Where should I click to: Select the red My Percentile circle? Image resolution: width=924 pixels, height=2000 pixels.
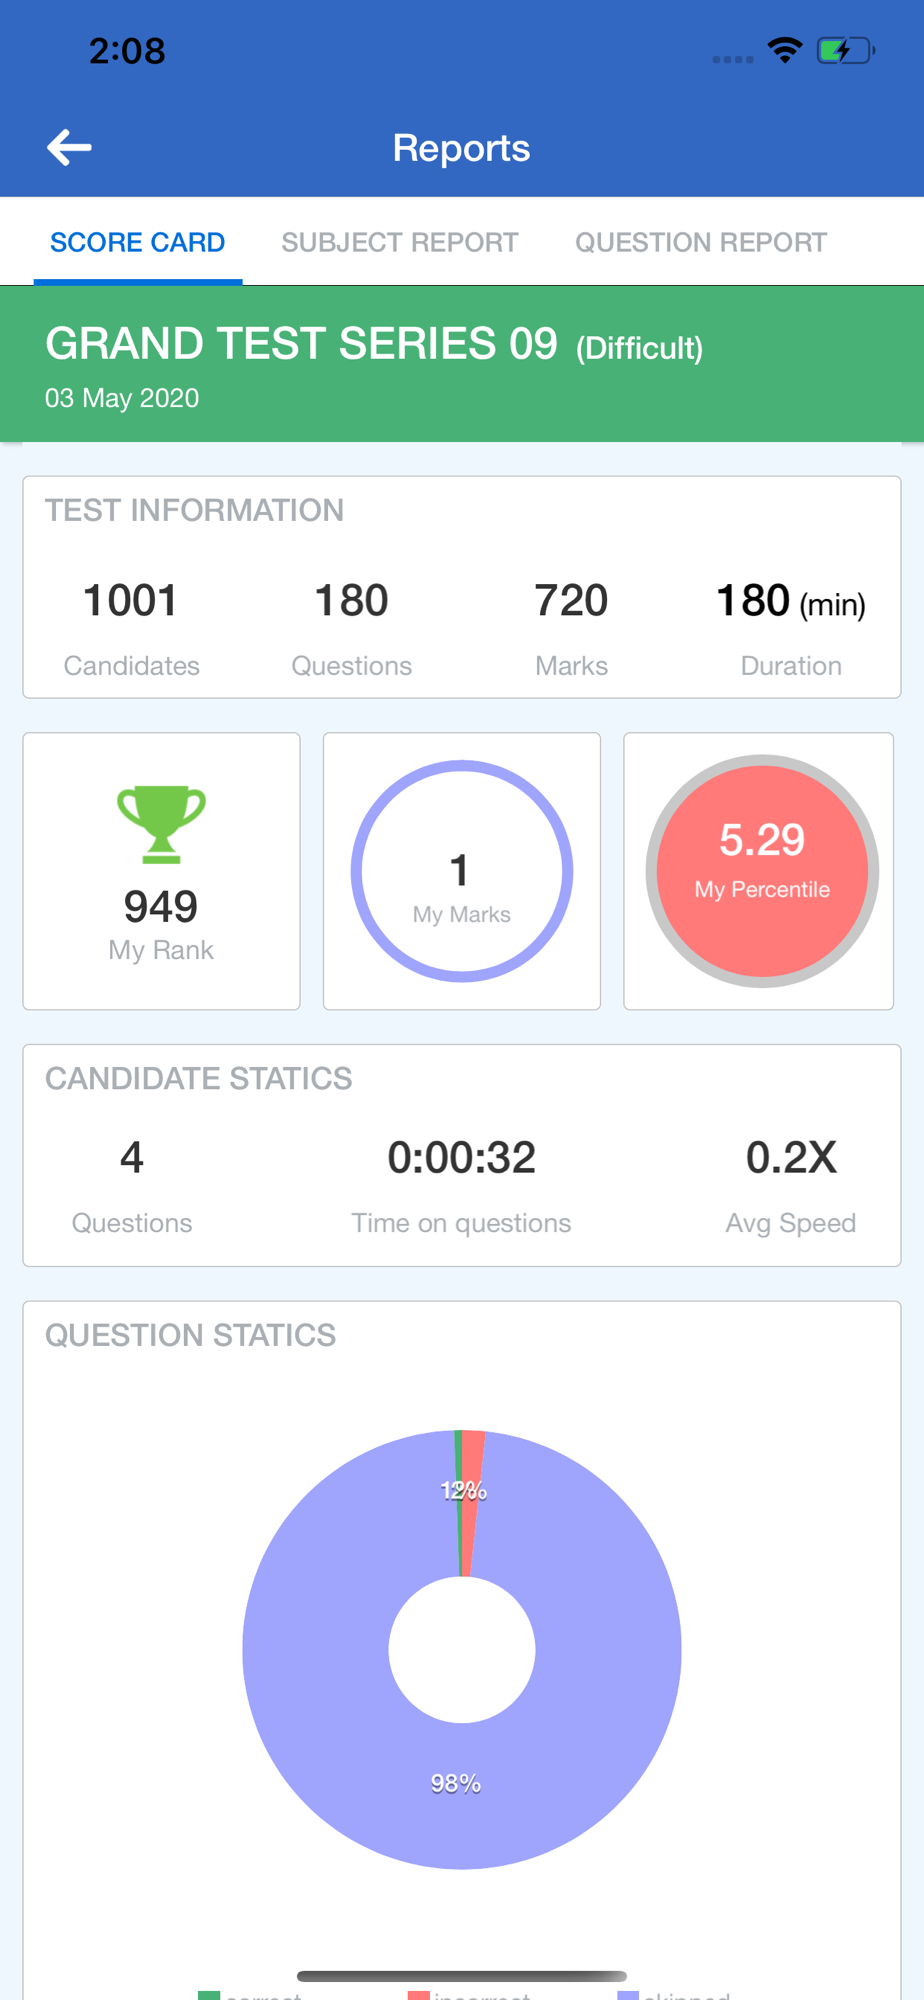pyautogui.click(x=762, y=871)
